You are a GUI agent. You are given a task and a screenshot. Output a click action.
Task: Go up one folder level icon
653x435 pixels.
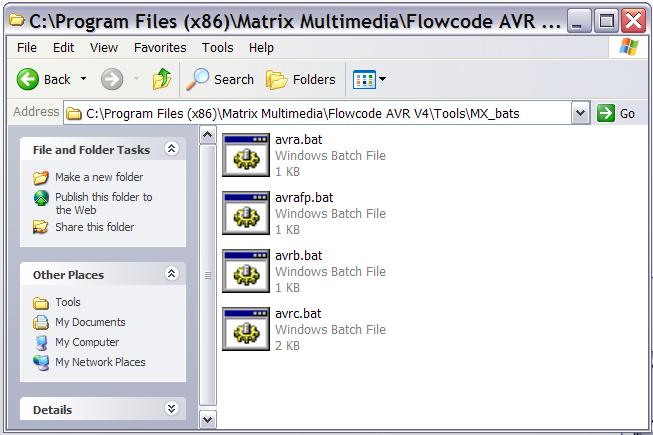point(162,79)
